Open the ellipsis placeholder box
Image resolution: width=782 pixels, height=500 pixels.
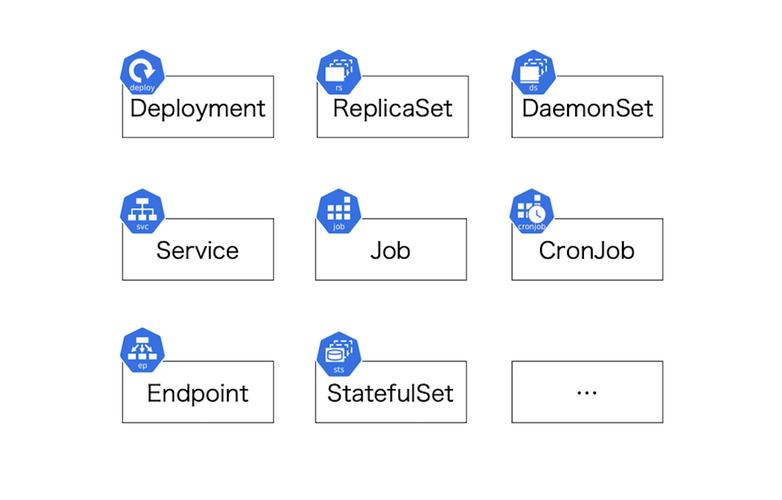(x=587, y=392)
